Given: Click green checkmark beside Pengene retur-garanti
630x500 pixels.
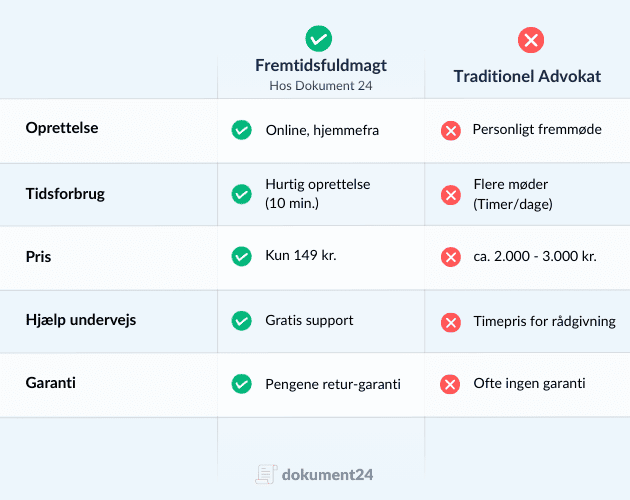Looking at the screenshot, I should pos(241,384).
